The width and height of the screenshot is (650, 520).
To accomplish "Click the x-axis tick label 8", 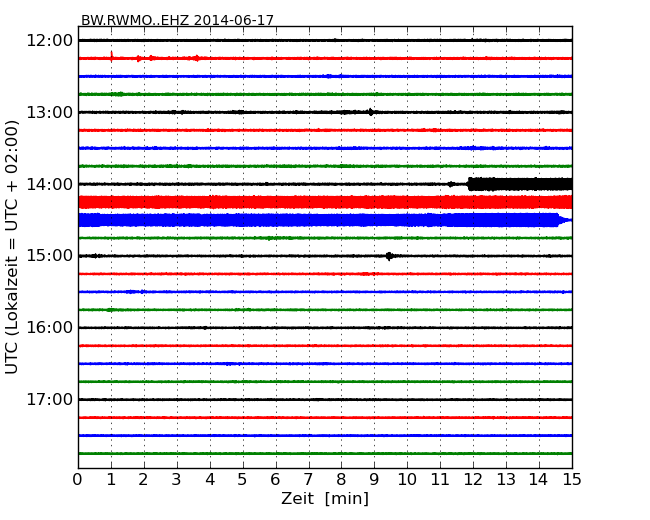I will 341,480.
